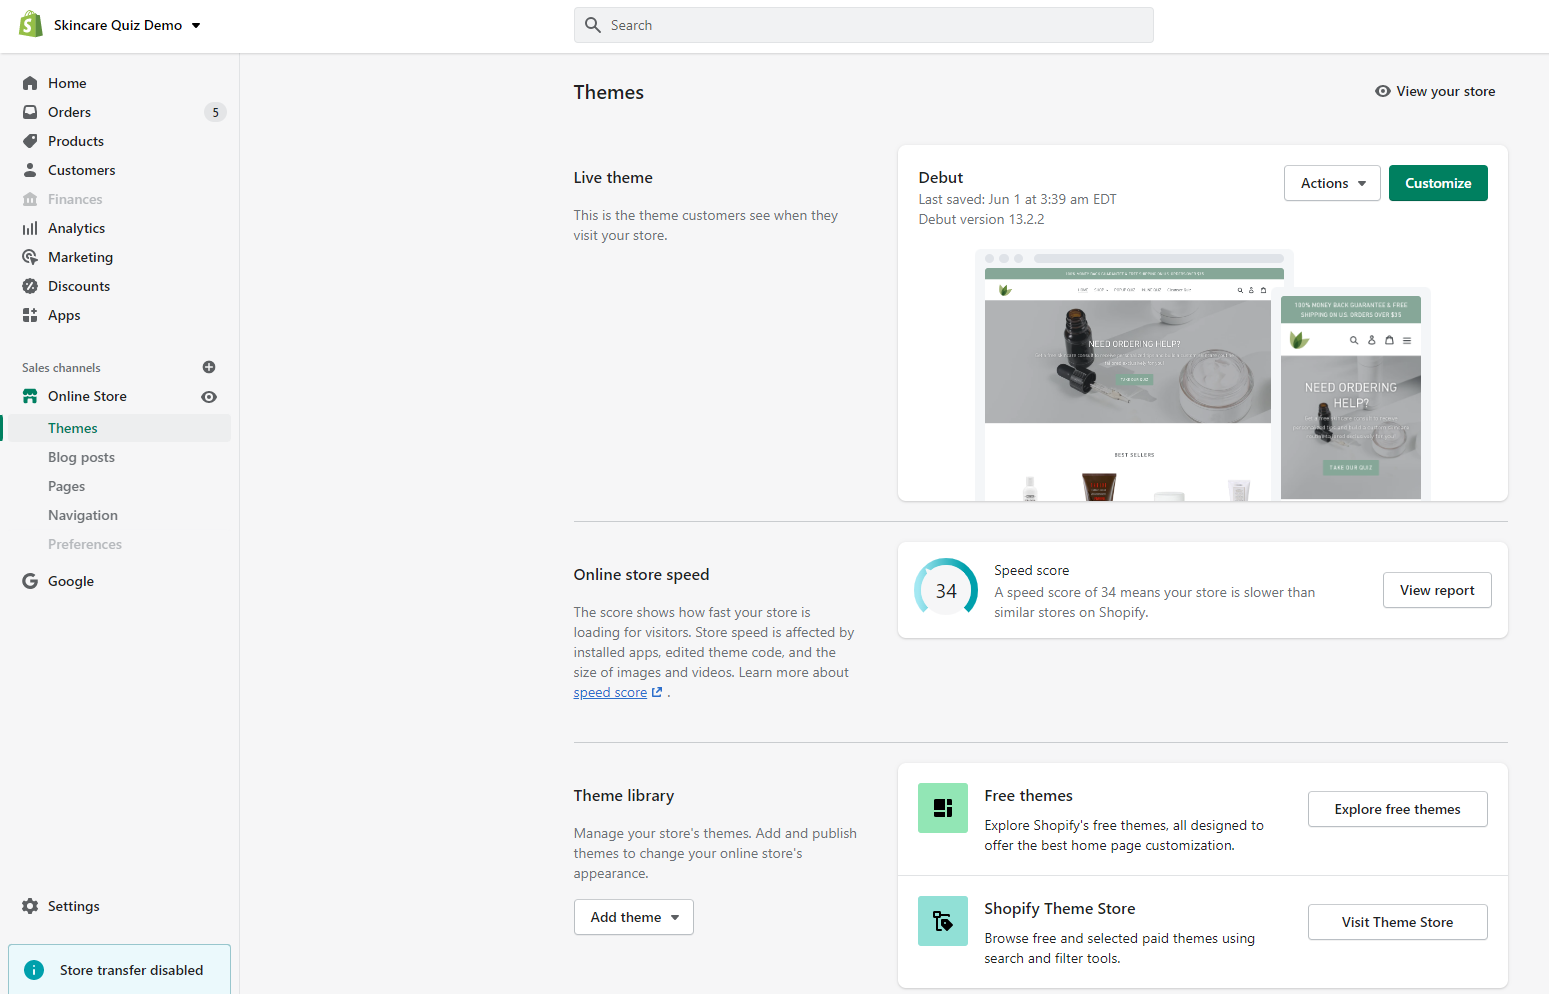Click the View report button
This screenshot has width=1549, height=994.
point(1437,590)
